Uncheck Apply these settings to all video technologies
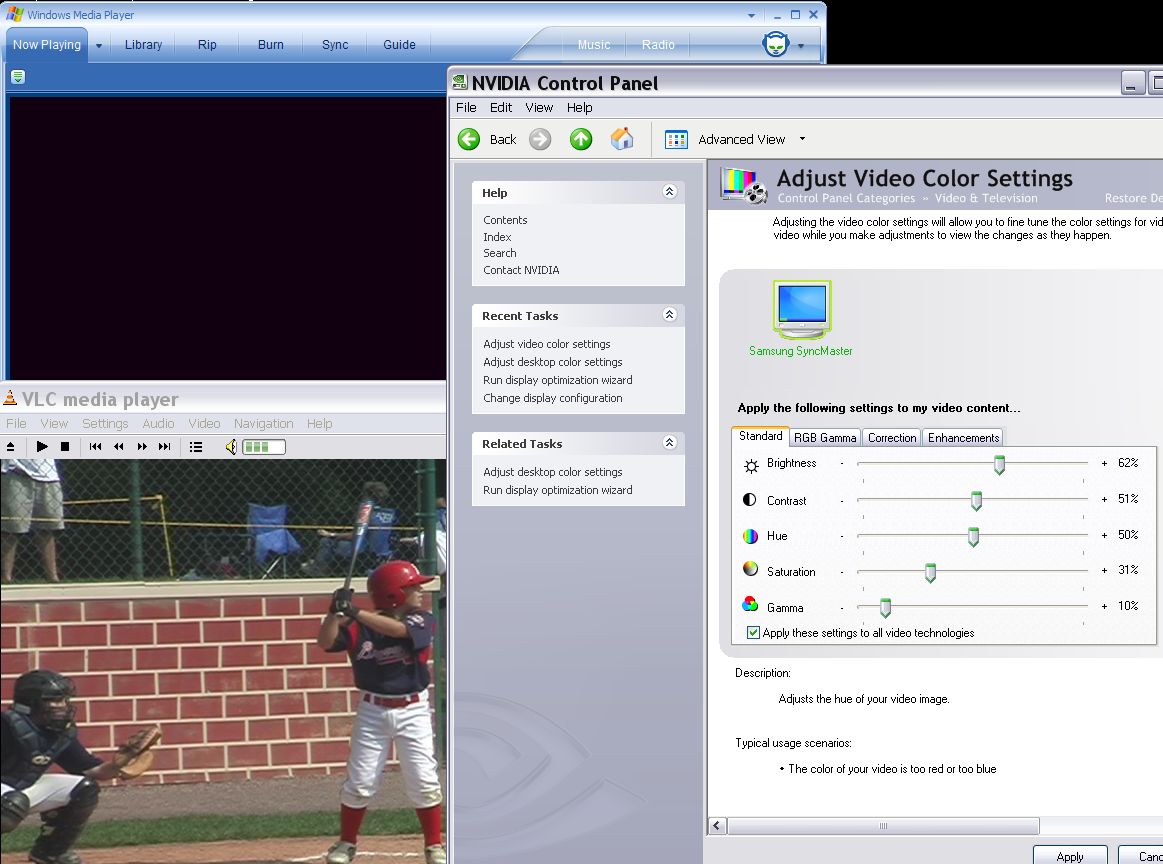1163x864 pixels. [x=753, y=633]
